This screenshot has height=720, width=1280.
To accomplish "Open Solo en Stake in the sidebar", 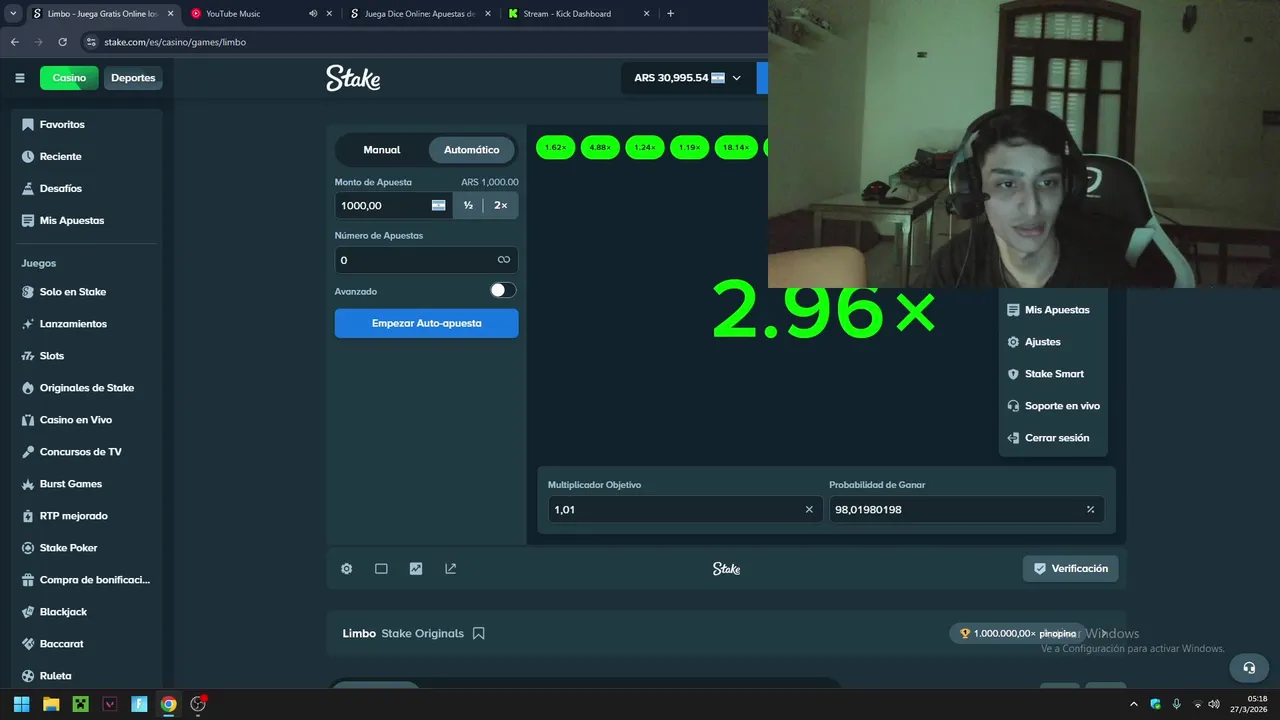I will click(x=86, y=292).
